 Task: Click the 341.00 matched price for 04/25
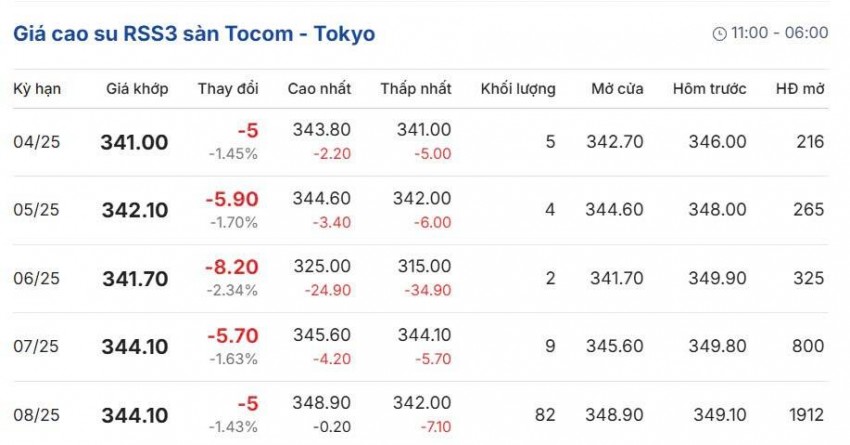pos(134,142)
